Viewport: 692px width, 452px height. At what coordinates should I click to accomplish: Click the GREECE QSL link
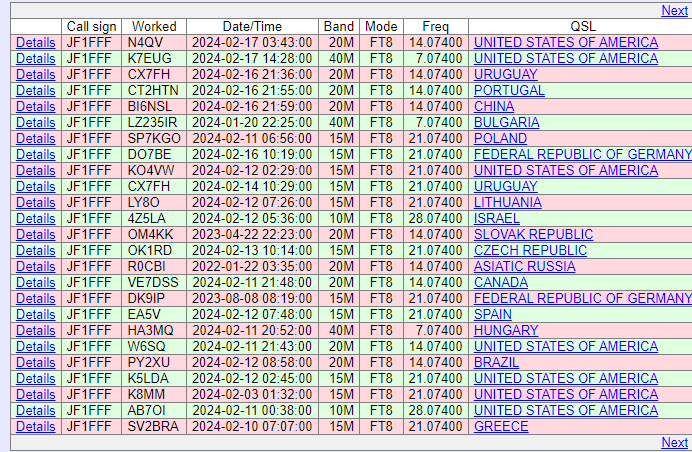[x=501, y=426]
